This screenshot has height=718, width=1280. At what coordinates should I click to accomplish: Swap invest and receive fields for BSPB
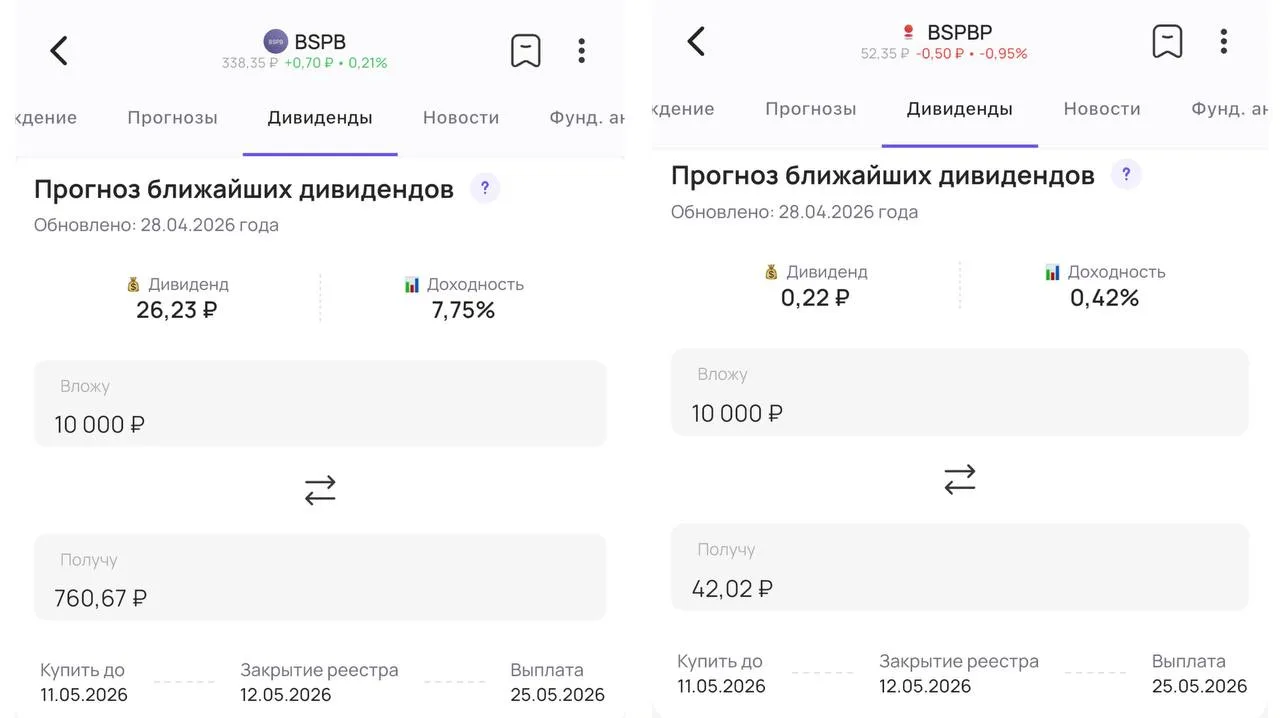coord(320,490)
